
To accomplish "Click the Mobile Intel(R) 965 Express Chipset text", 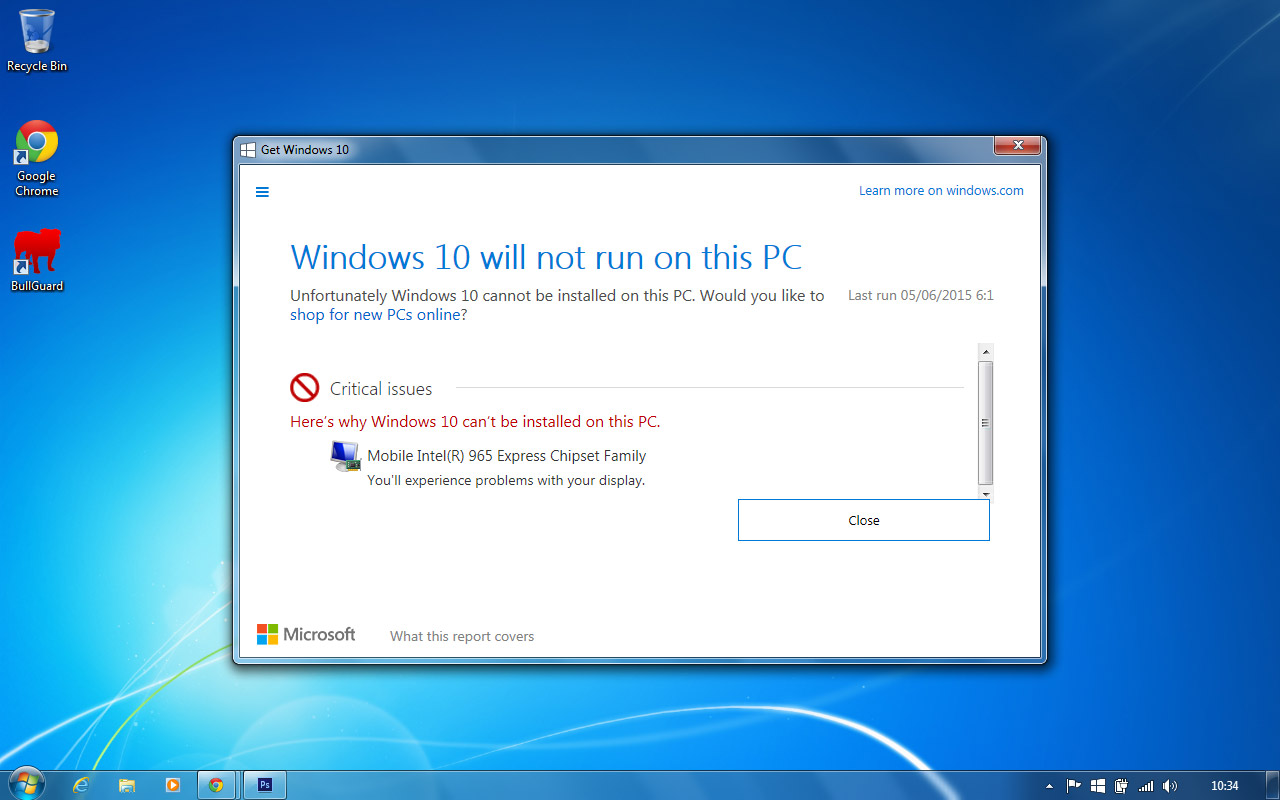I will [x=507, y=456].
